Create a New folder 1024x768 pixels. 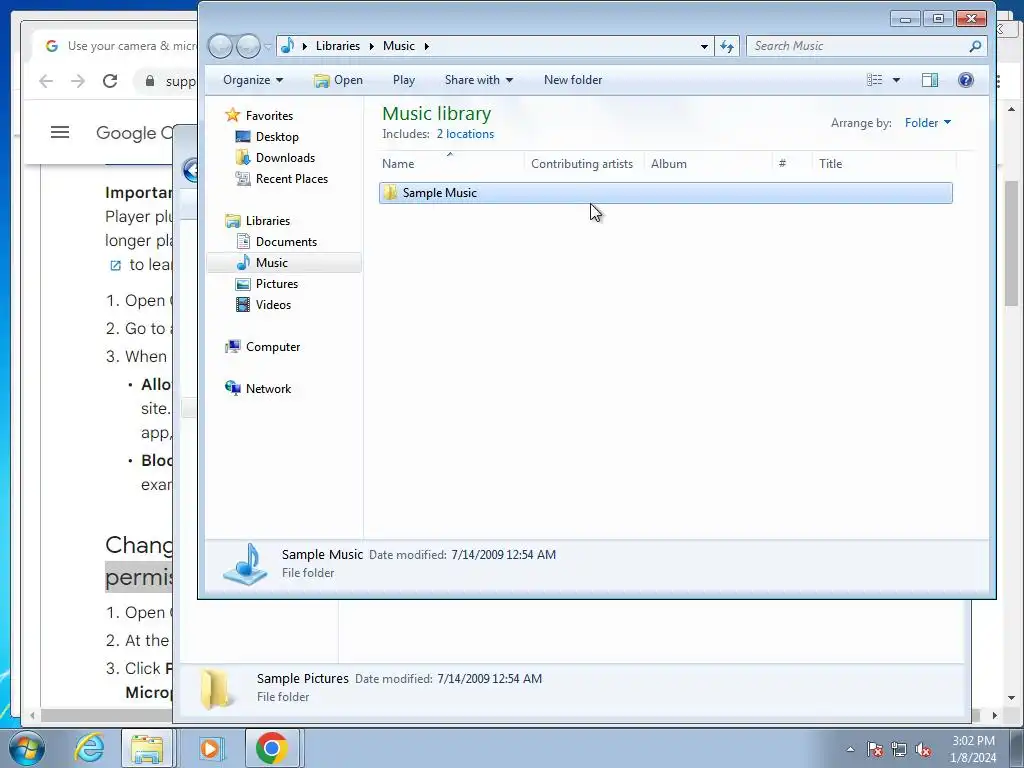click(x=573, y=80)
